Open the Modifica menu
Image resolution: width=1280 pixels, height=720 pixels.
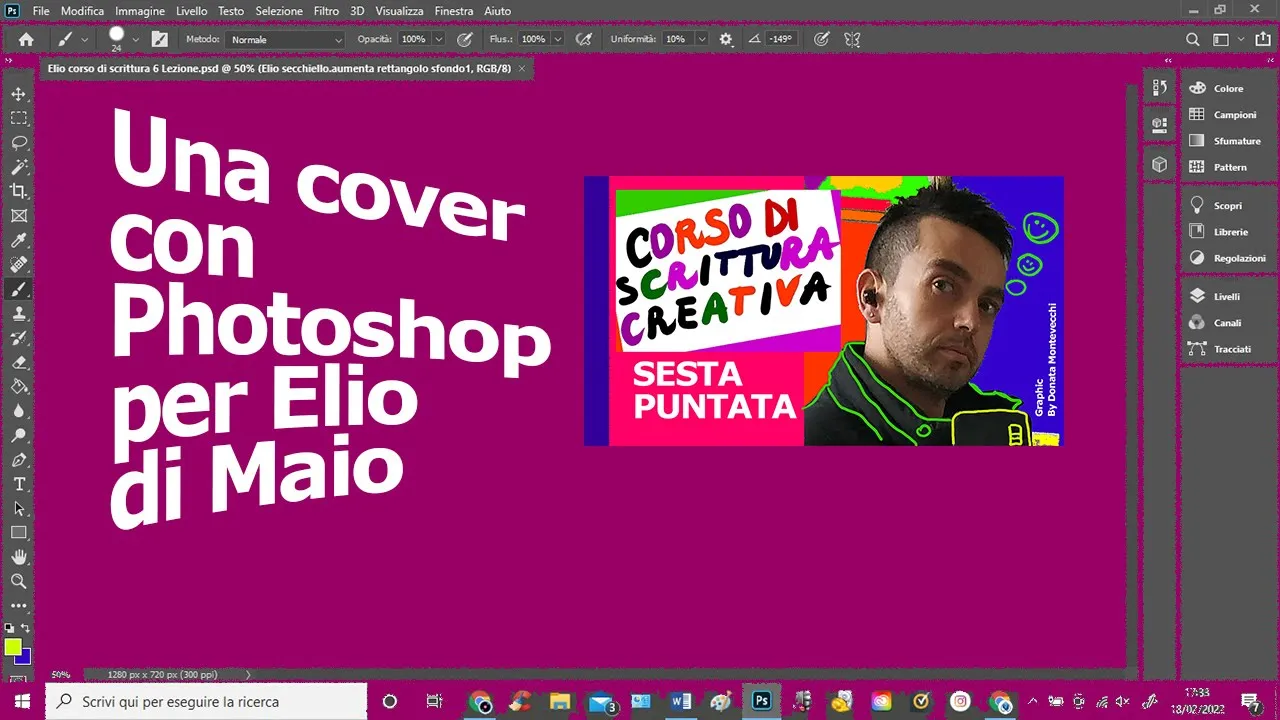82,11
